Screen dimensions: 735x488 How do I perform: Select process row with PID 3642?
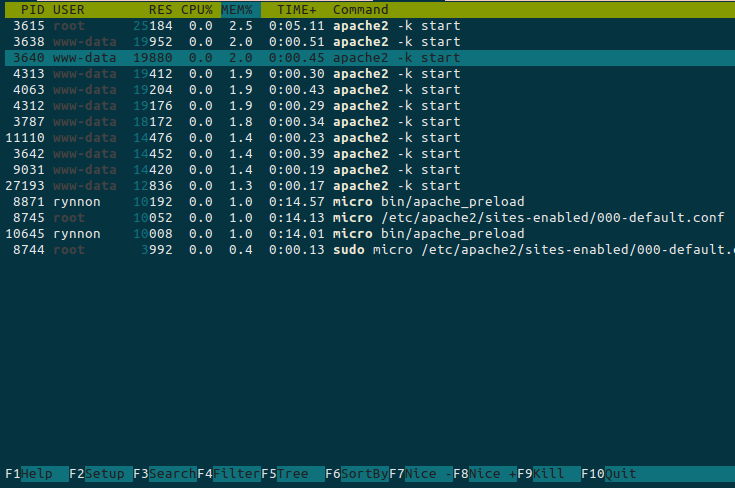pos(370,153)
